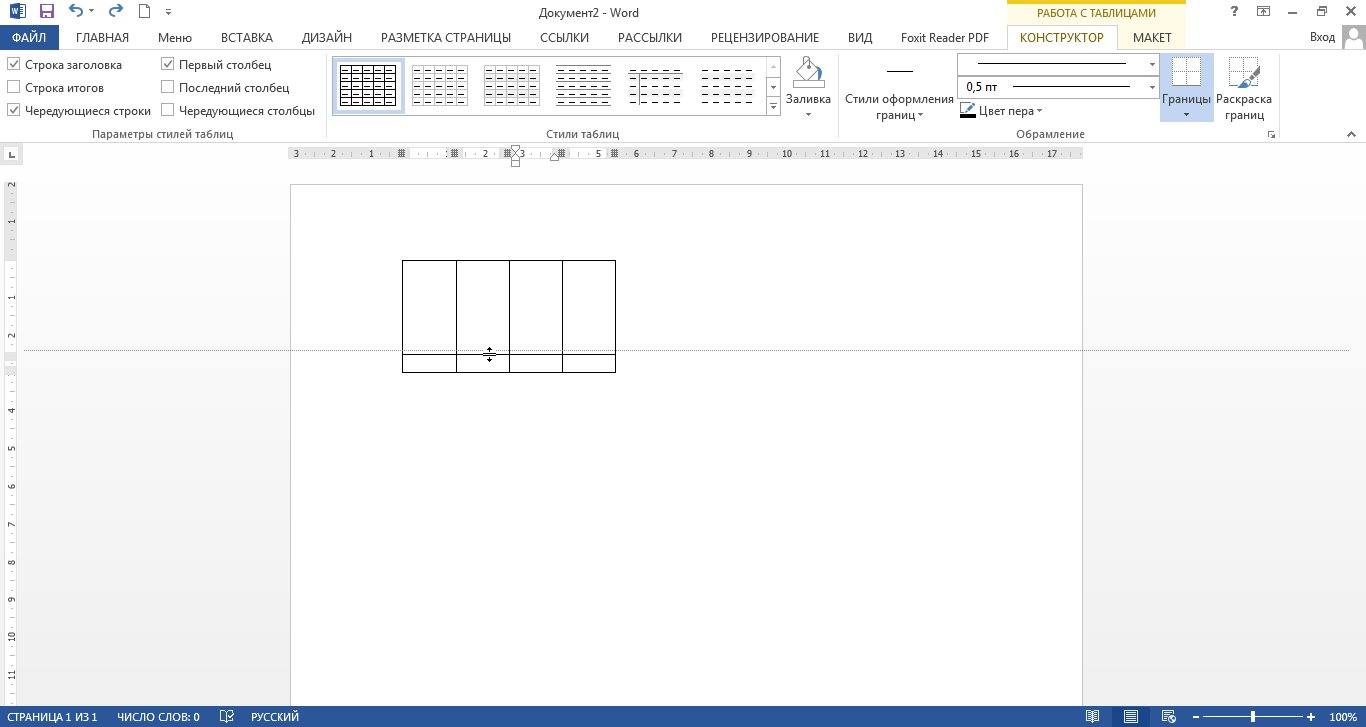The height and width of the screenshot is (727, 1366).
Task: Uncheck the Строка заголовка checkbox
Action: (x=14, y=64)
